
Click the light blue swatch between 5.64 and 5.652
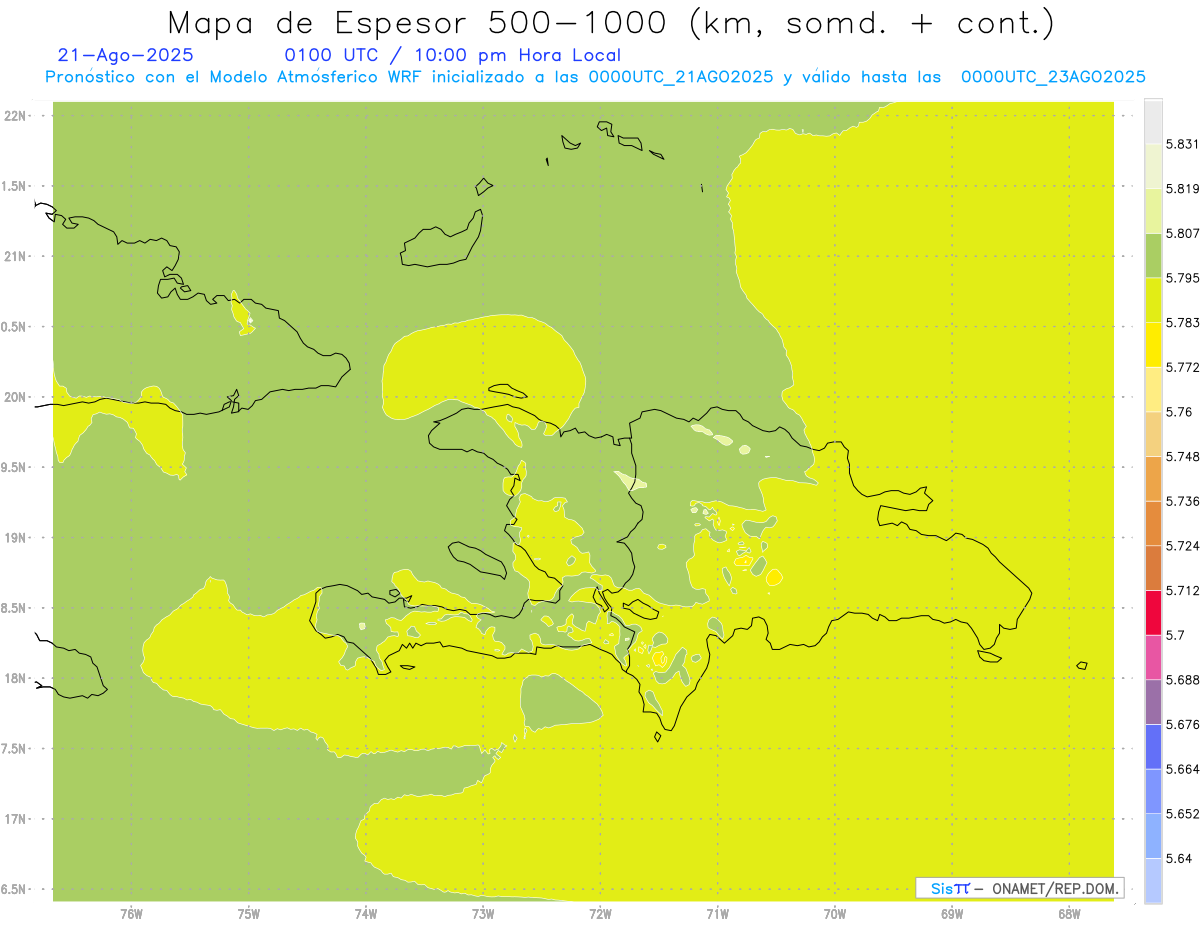pyautogui.click(x=1153, y=836)
